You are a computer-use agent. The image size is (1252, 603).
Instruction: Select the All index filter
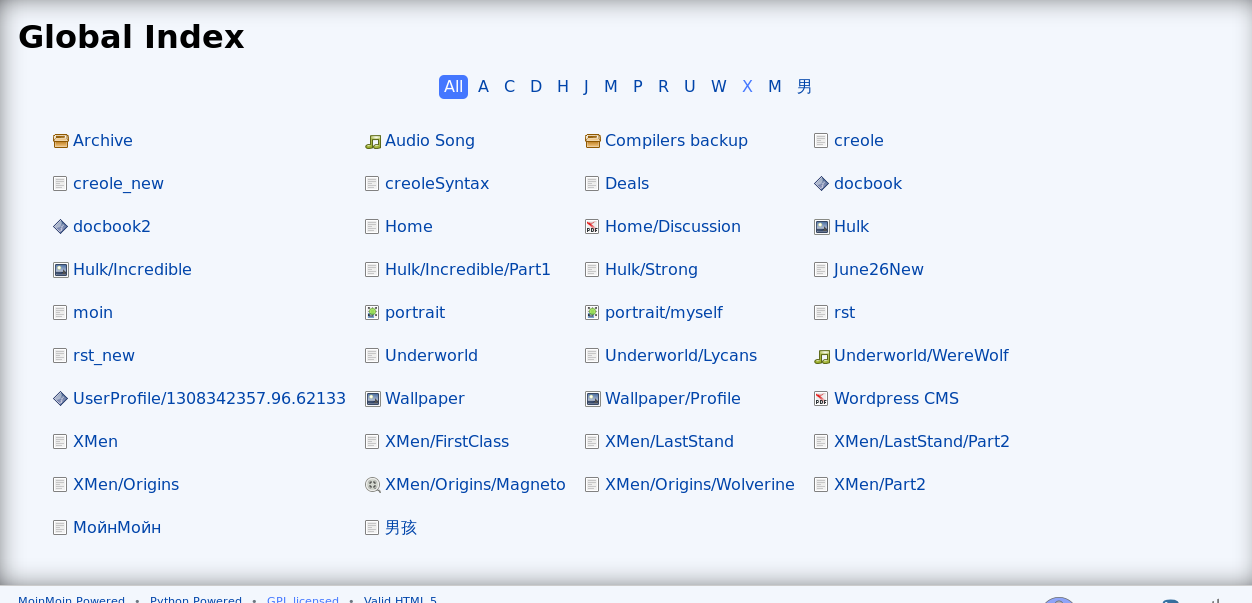tap(453, 87)
